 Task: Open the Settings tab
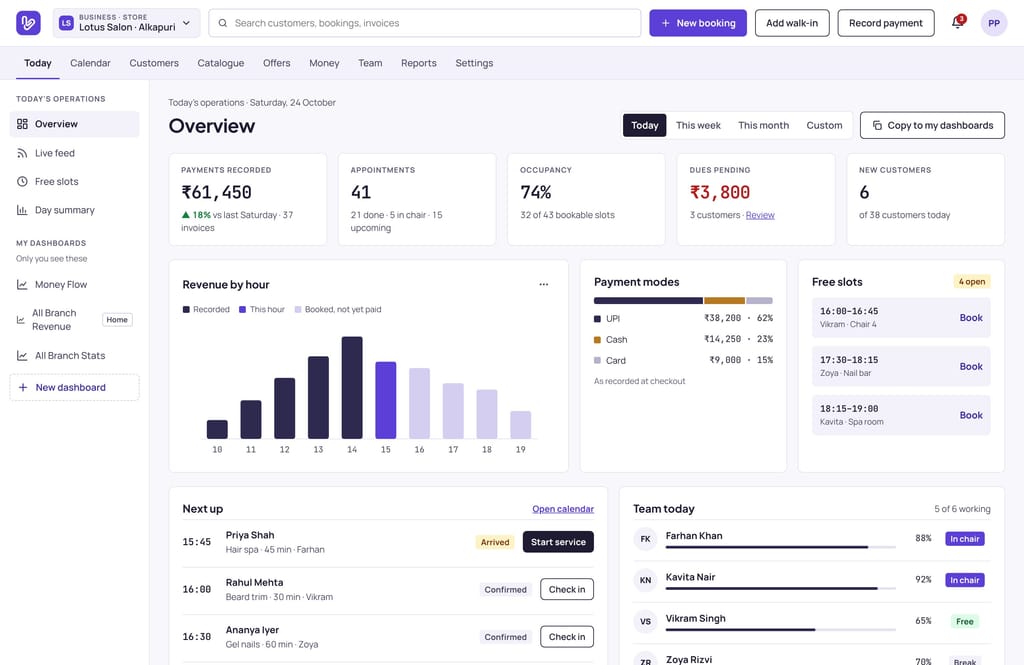click(474, 63)
